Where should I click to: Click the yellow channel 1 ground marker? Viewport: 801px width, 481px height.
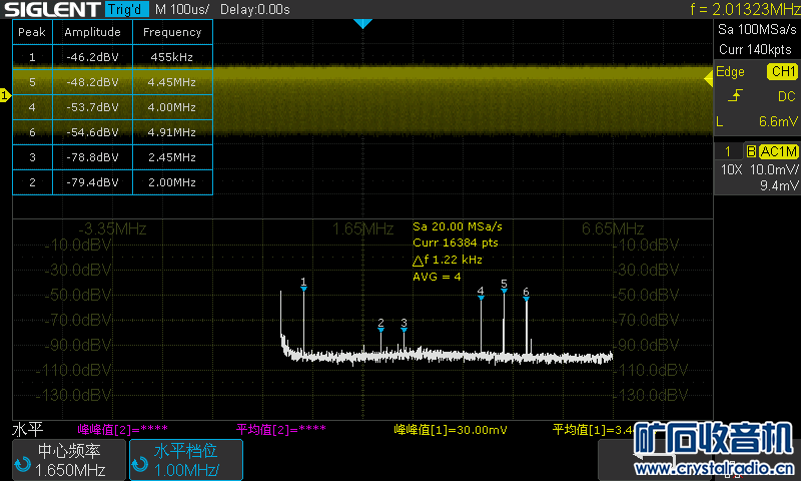click(x=5, y=95)
